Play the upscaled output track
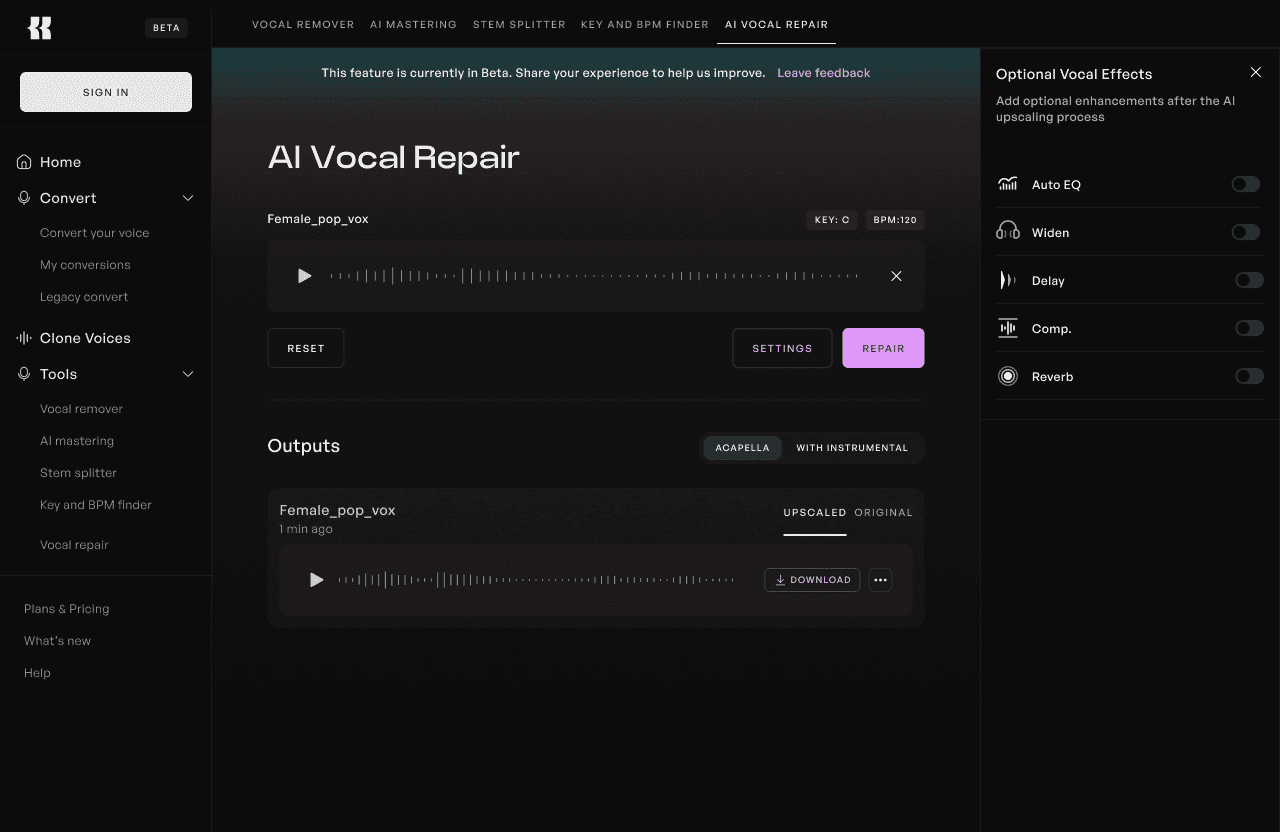1280x832 pixels. [x=317, y=580]
